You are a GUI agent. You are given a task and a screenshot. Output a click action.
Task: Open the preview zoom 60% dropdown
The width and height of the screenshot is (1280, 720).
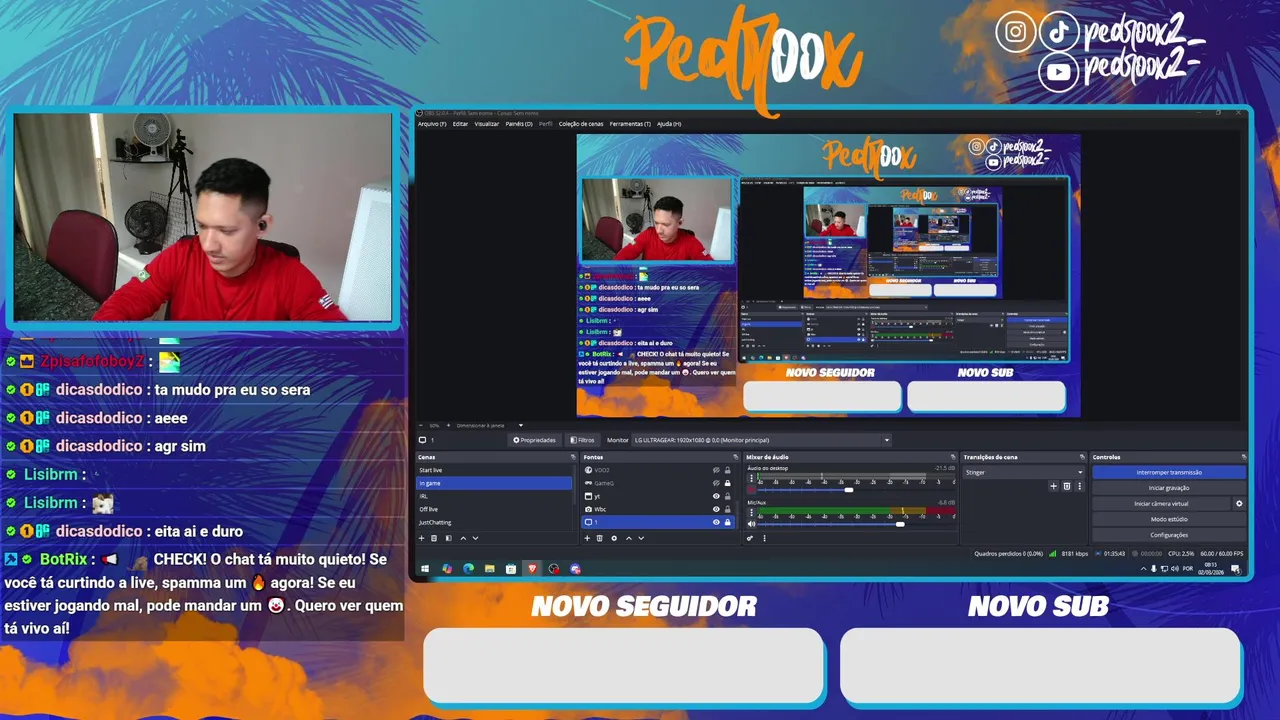point(520,425)
